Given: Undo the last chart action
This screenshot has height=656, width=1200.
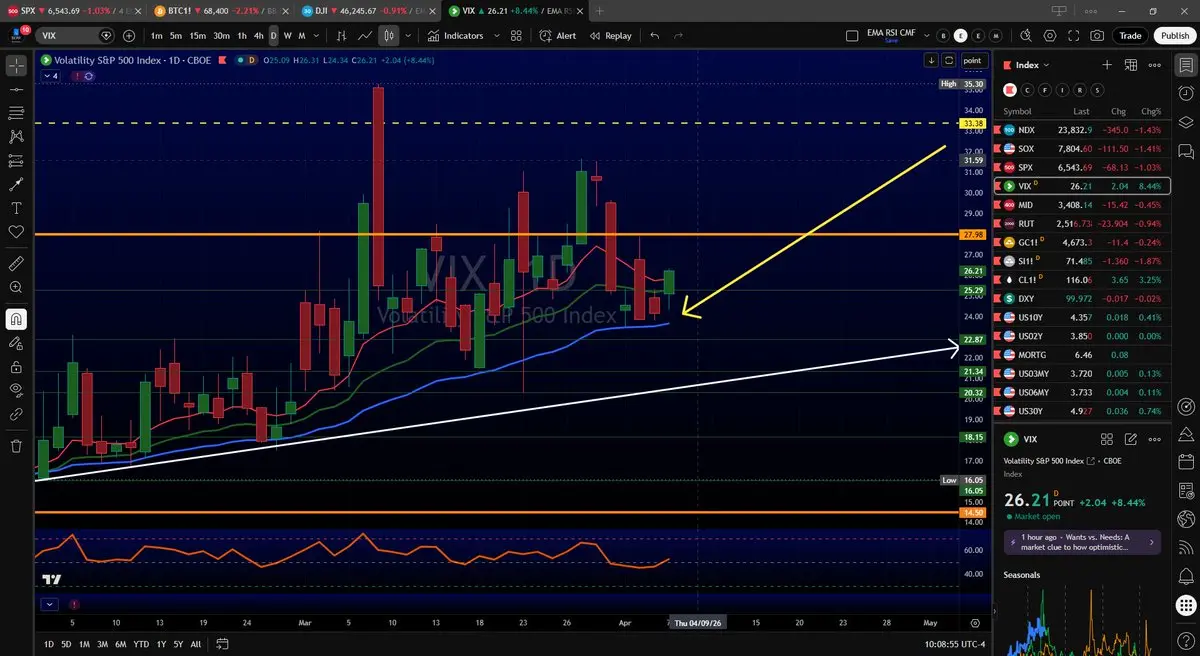Looking at the screenshot, I should tap(655, 36).
